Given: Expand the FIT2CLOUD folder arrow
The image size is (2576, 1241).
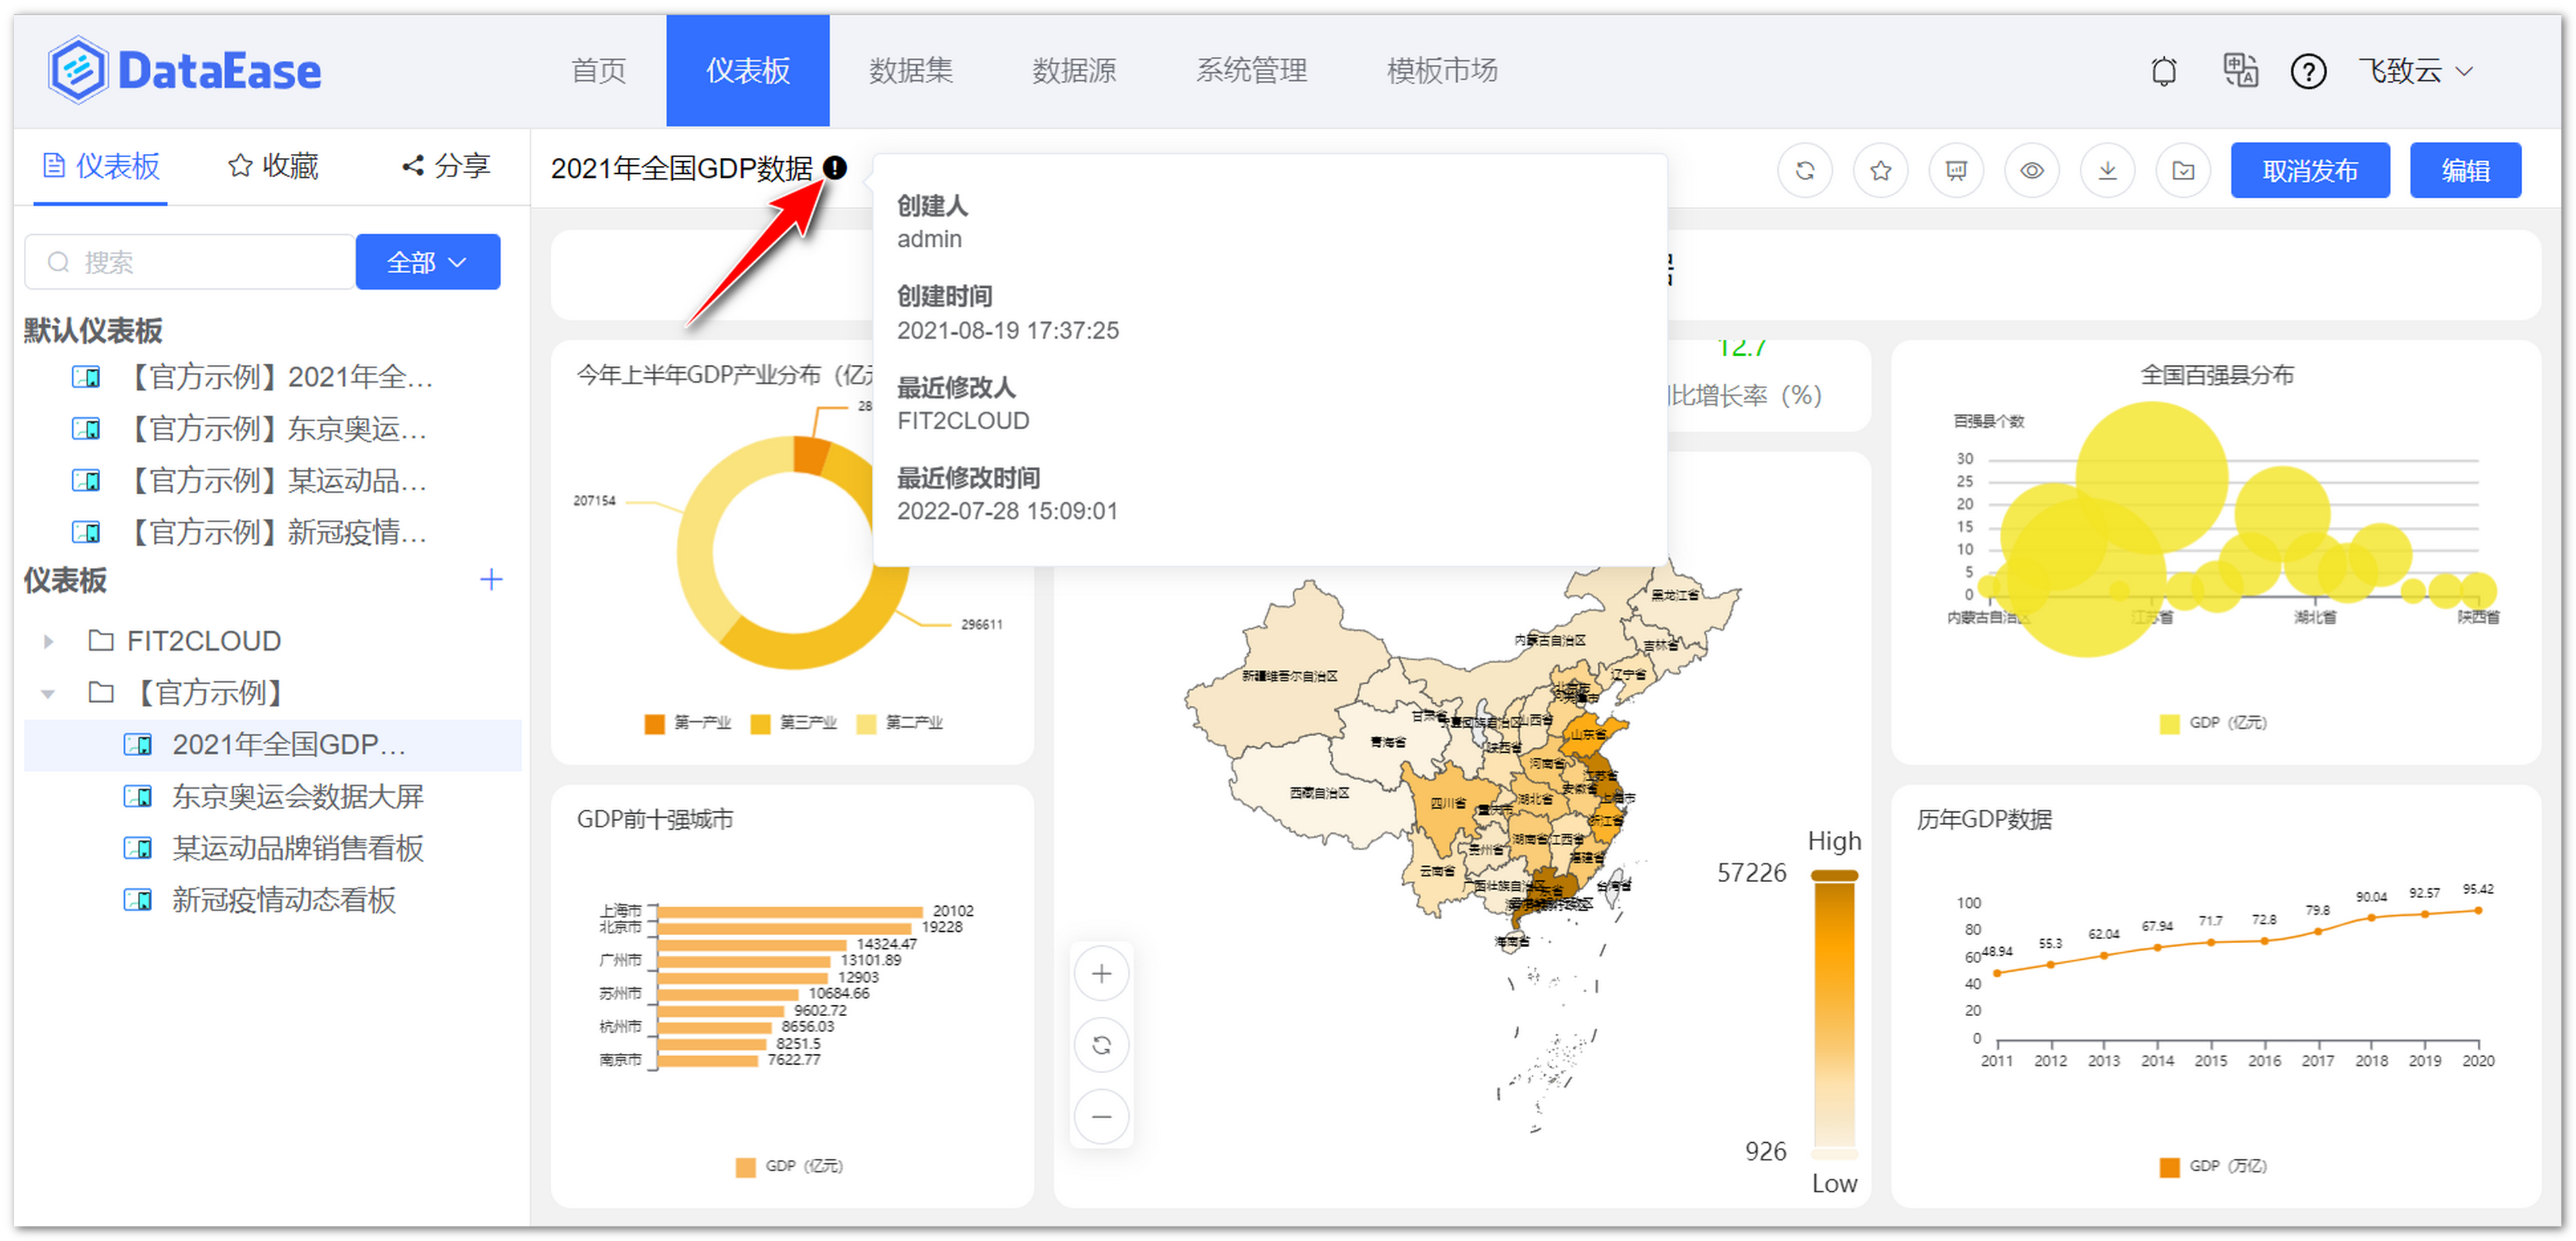Looking at the screenshot, I should pos(48,641).
